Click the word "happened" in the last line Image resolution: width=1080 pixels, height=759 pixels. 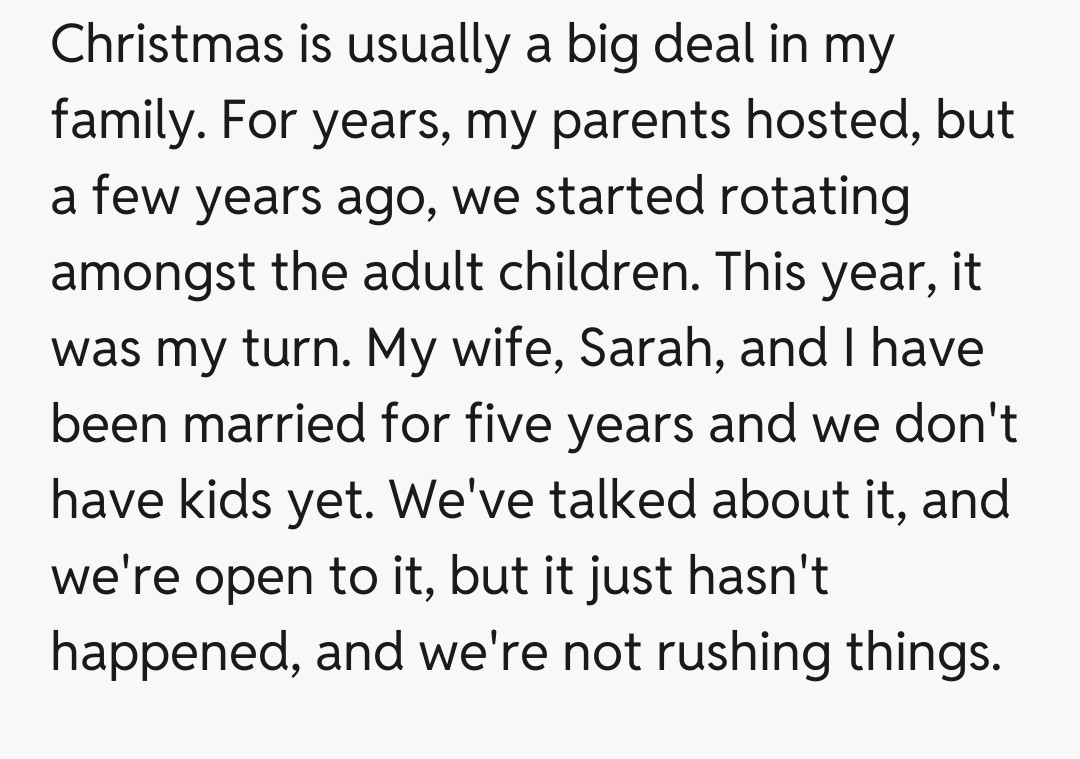174,652
